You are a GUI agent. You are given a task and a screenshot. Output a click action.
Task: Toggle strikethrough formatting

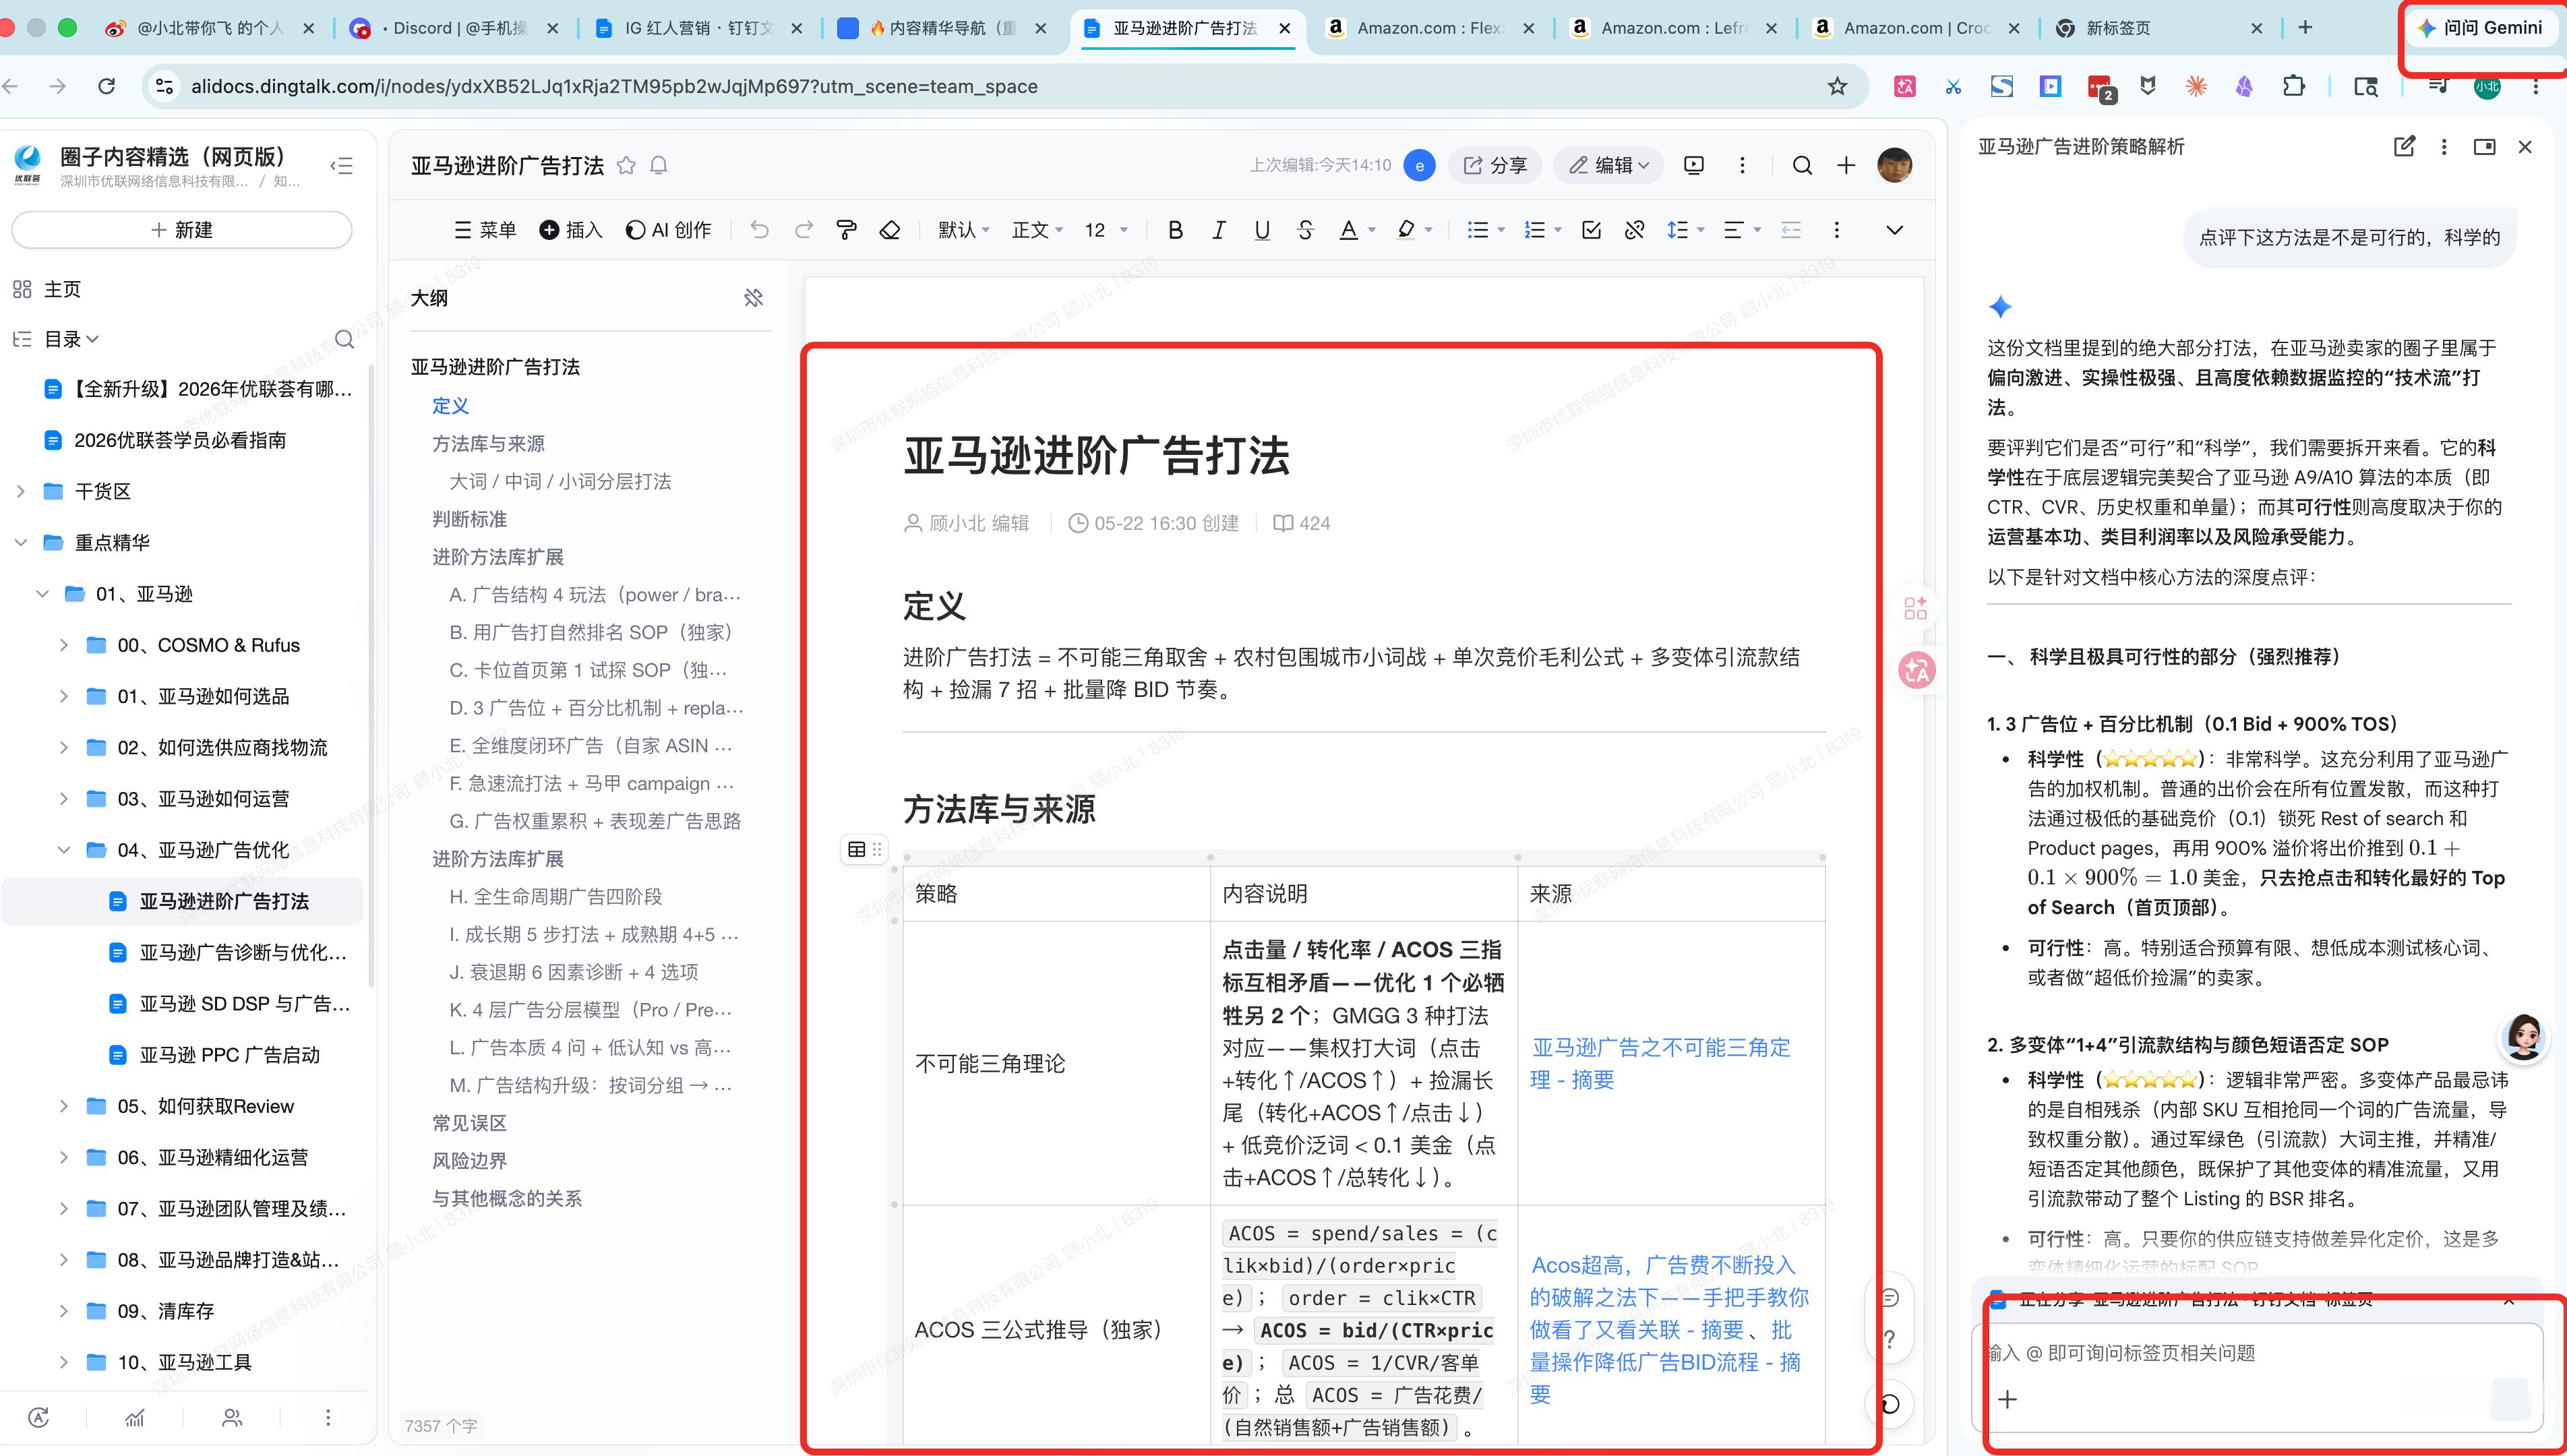coord(1305,230)
